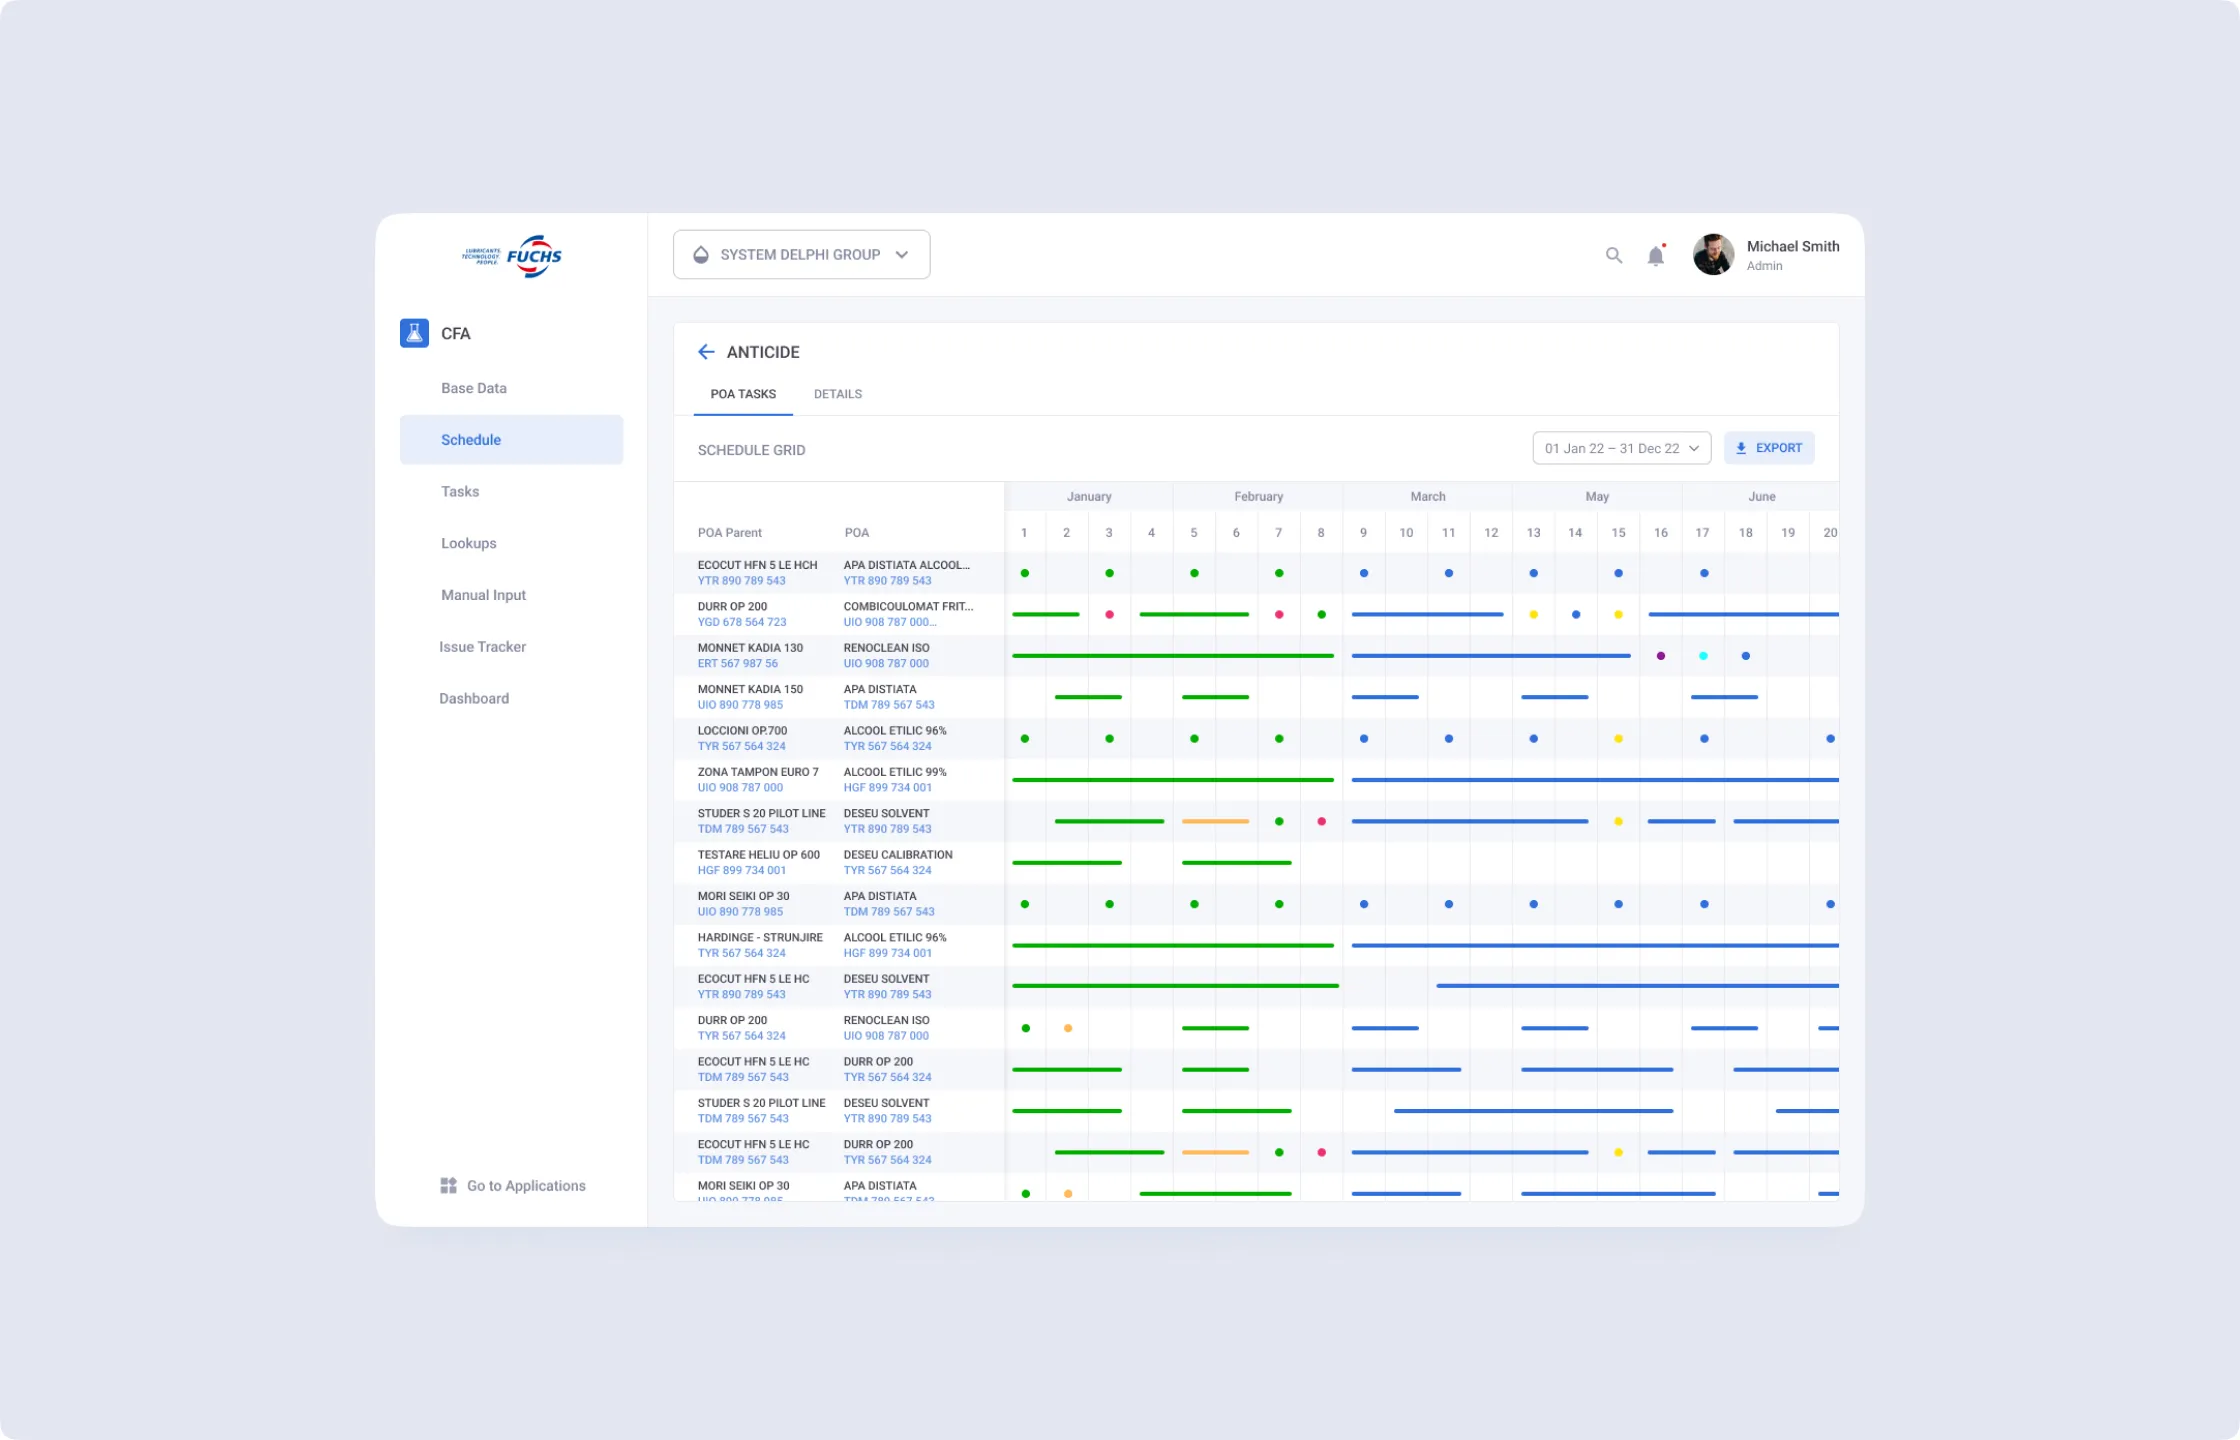Click the droplet icon in SYSTEM DELPHI GROUP selector
2240x1440 pixels.
pyautogui.click(x=701, y=254)
